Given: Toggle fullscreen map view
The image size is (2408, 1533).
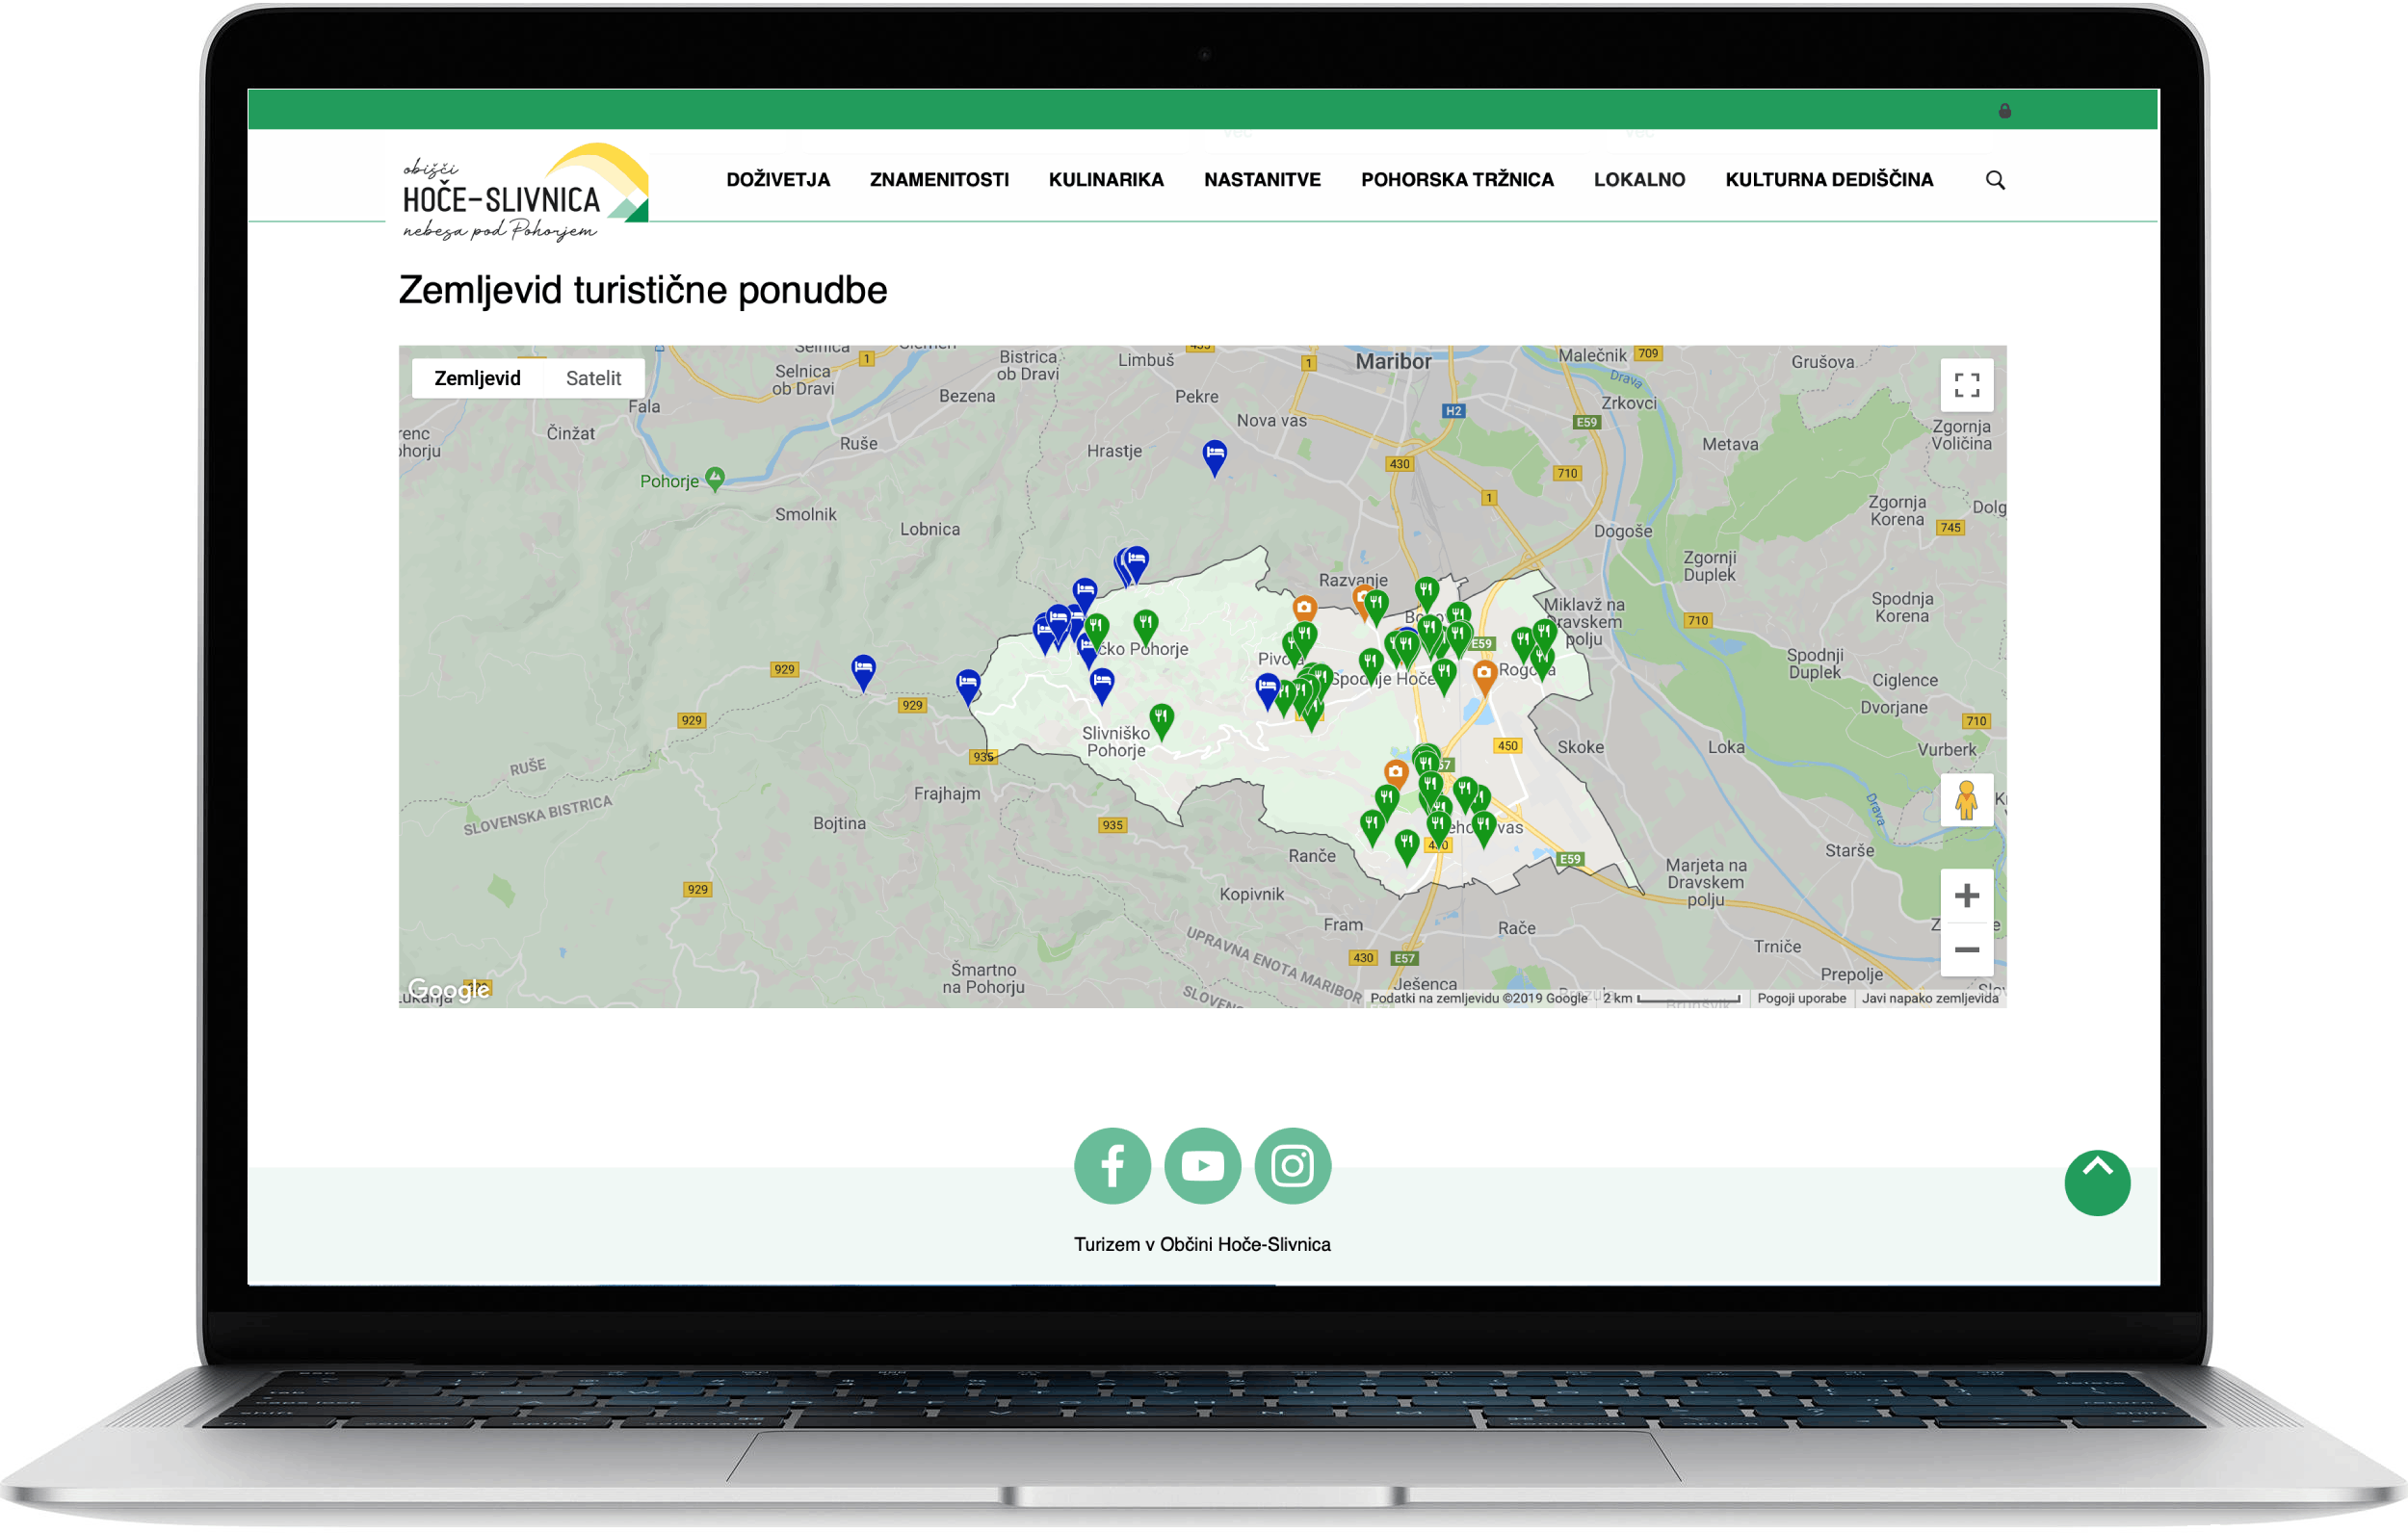Looking at the screenshot, I should (x=1966, y=385).
